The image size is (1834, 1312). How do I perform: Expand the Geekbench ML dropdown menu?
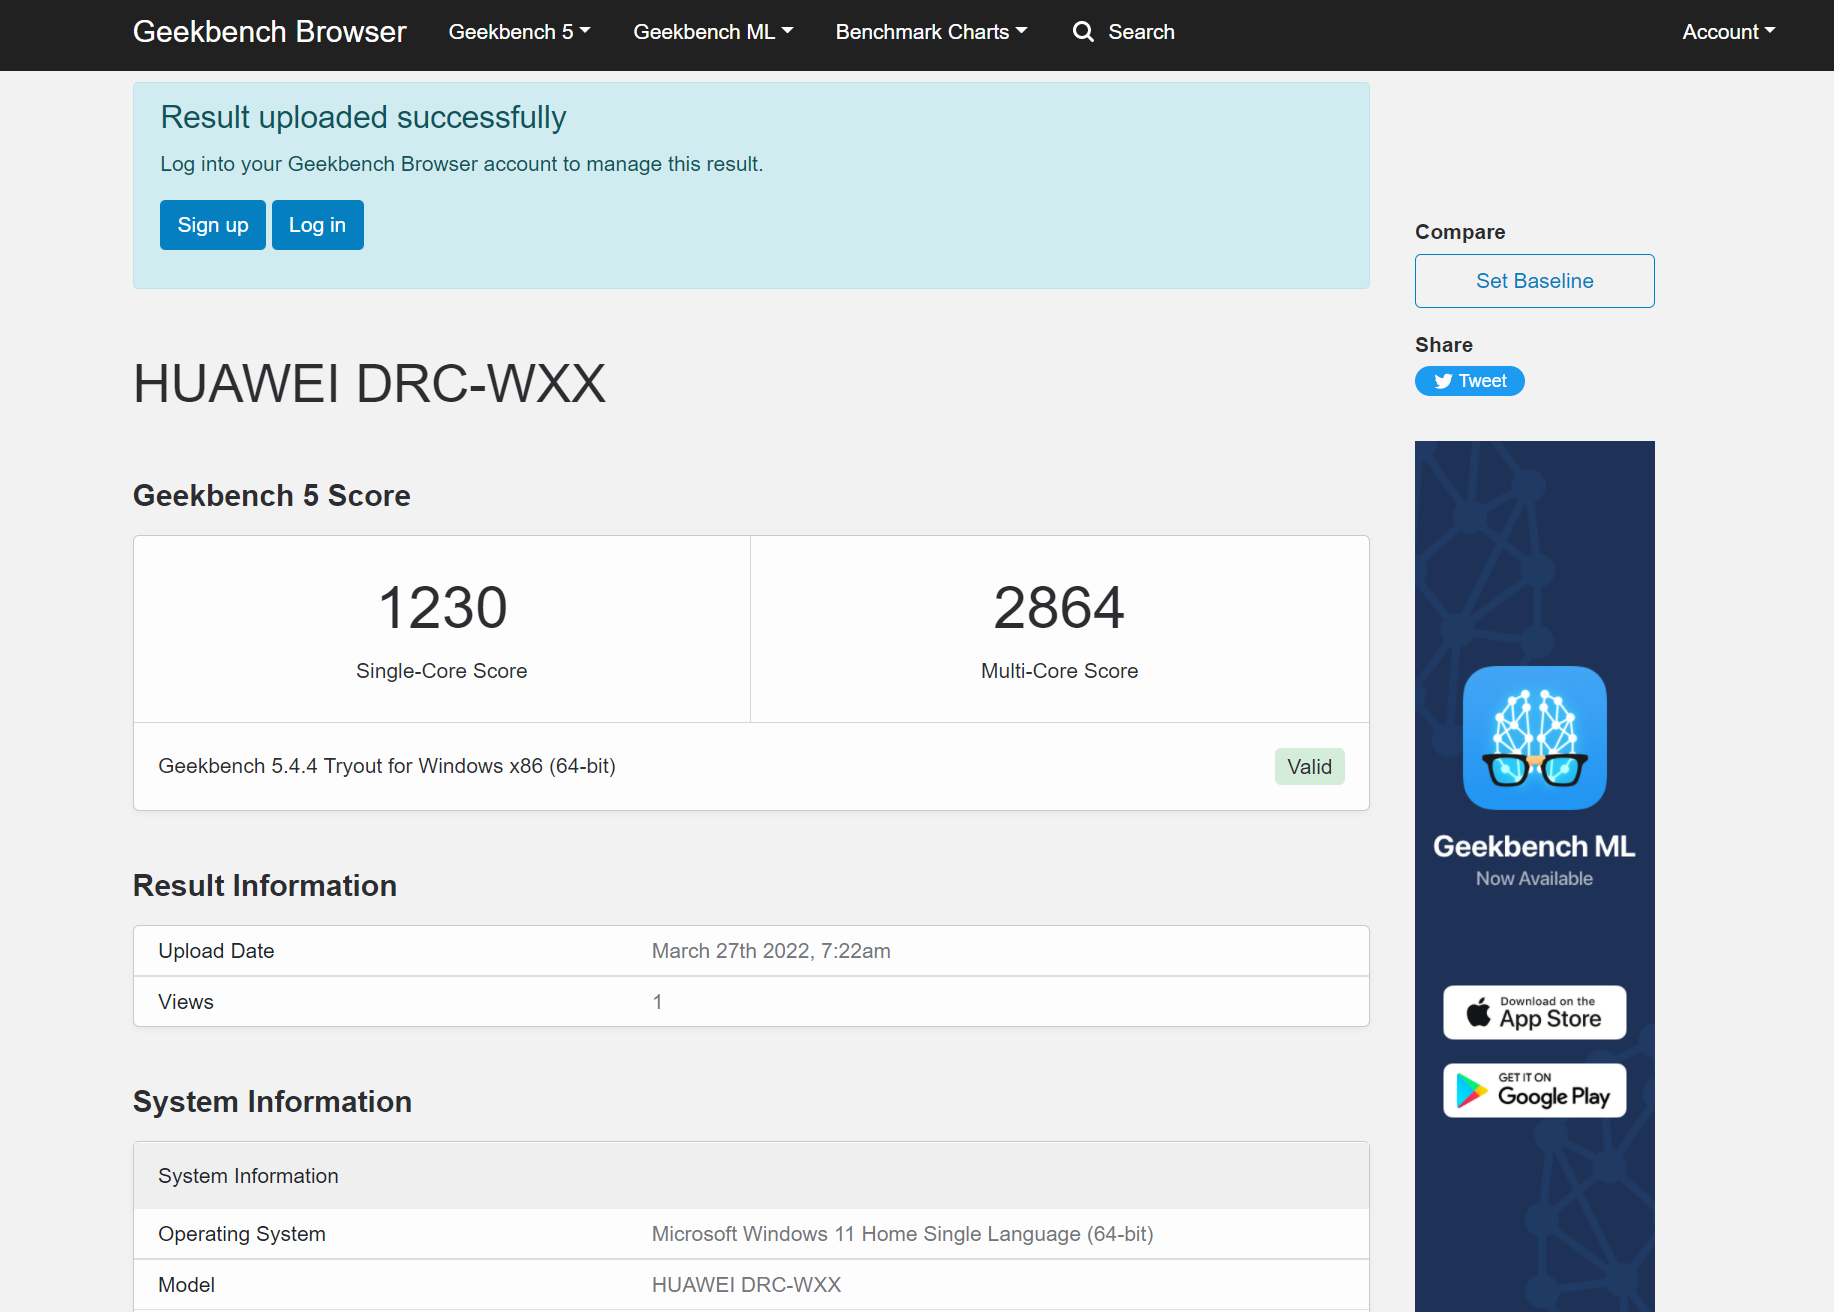713,32
